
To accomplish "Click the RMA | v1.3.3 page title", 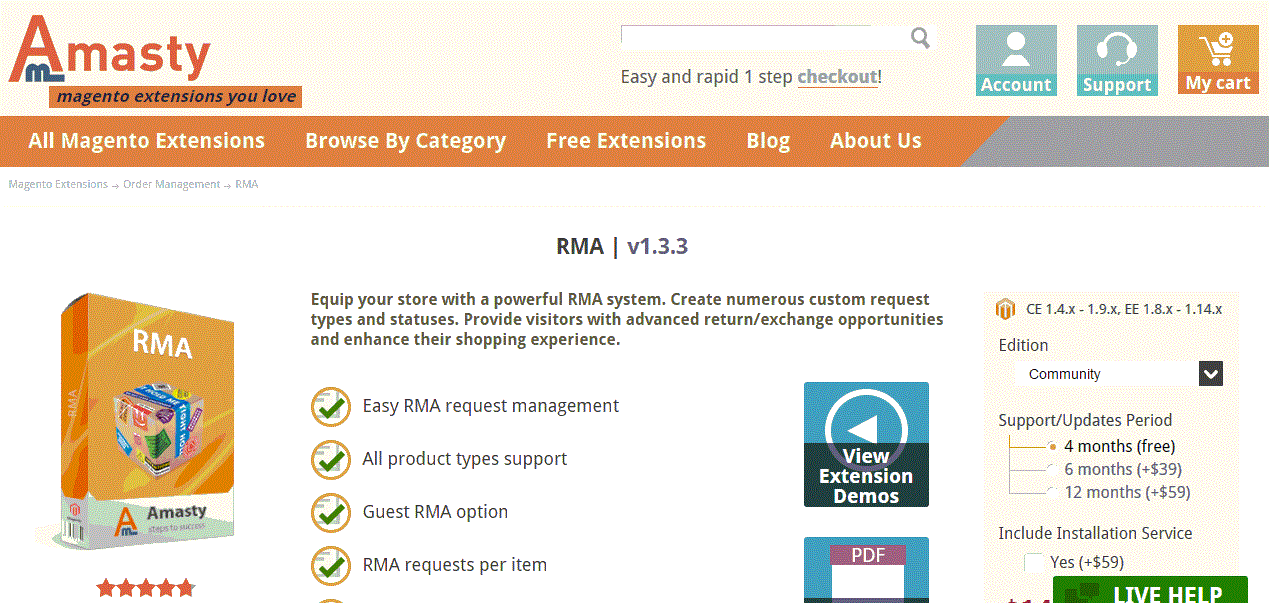I will [622, 246].
